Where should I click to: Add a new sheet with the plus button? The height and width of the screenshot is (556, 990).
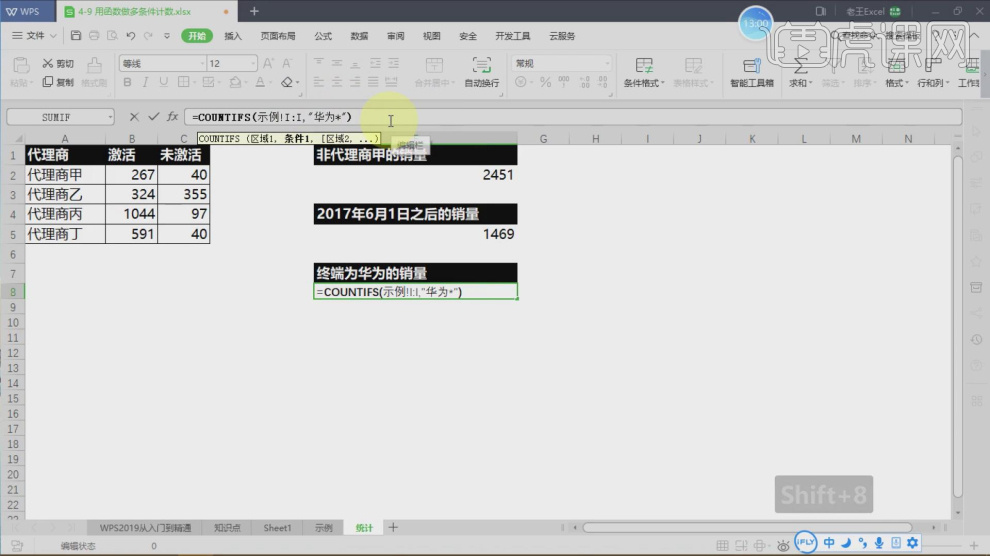click(x=393, y=527)
